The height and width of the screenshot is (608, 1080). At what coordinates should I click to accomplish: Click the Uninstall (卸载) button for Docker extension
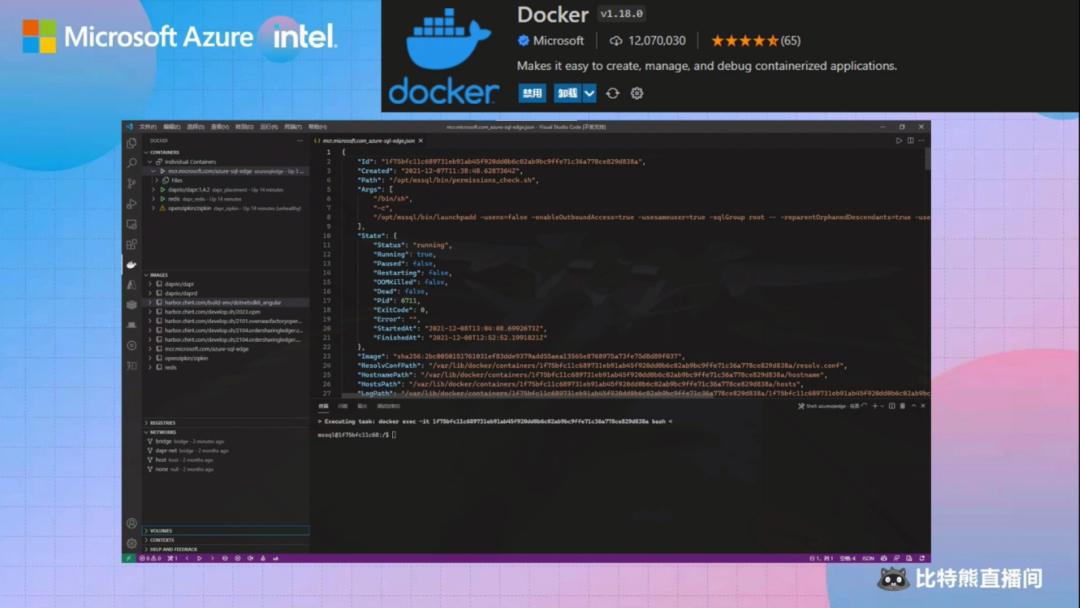pos(568,93)
